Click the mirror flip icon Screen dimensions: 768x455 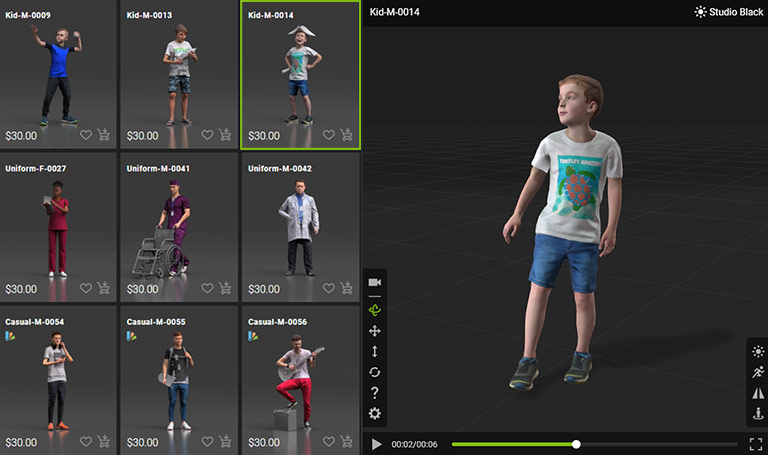coord(757,393)
